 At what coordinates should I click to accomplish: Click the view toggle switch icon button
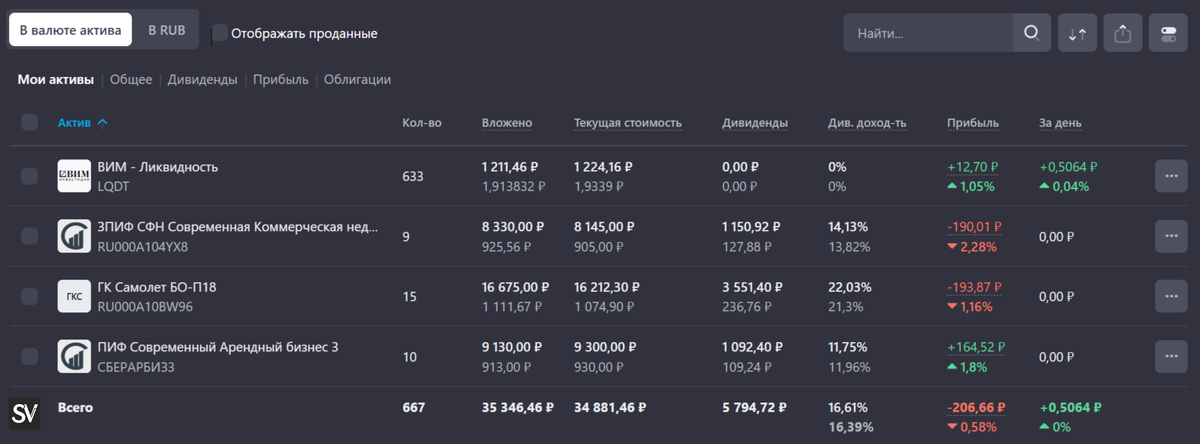pos(1168,33)
